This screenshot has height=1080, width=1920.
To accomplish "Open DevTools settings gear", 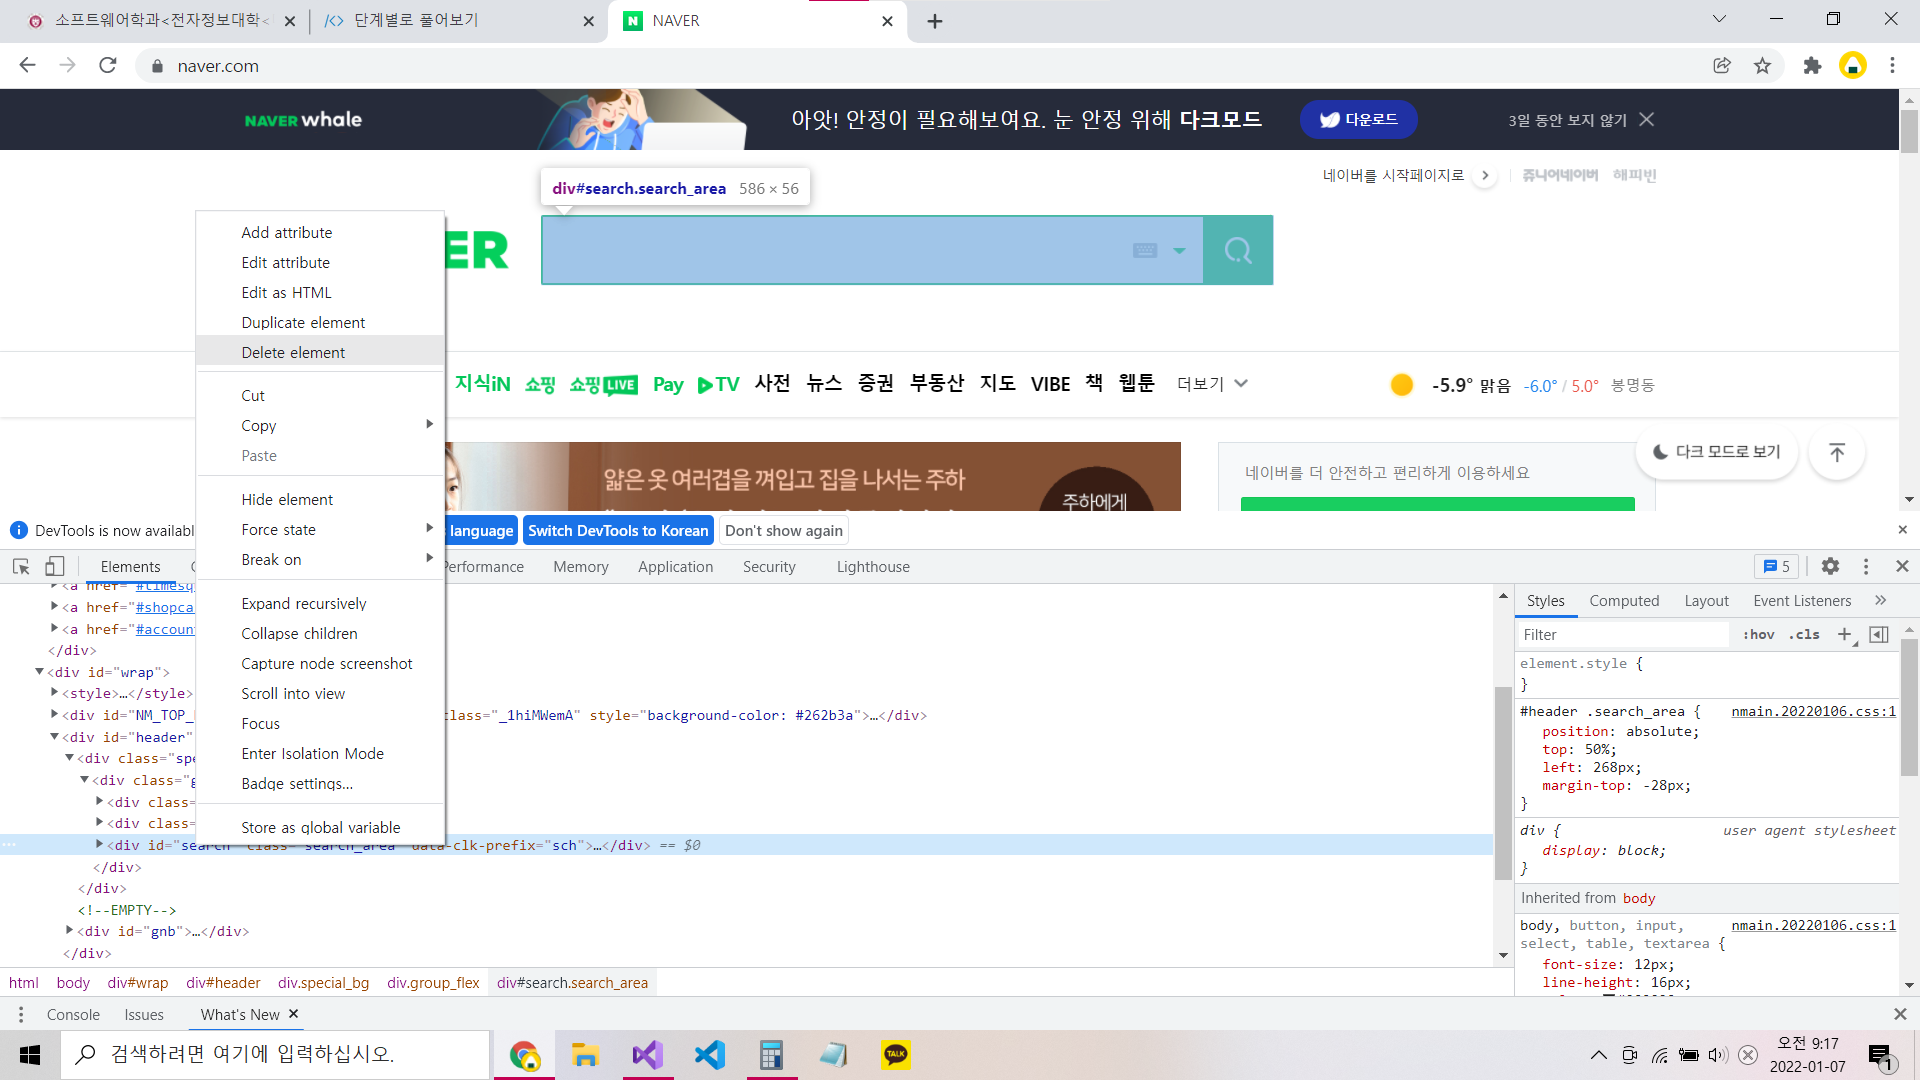I will click(1830, 566).
